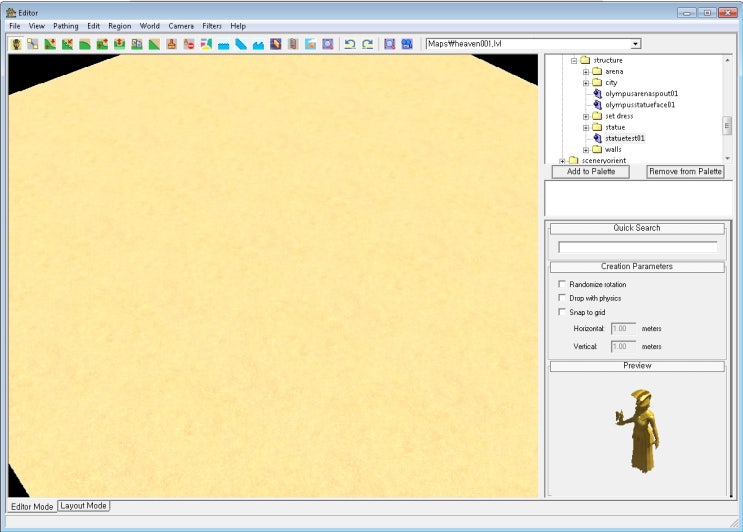Open the View menu
This screenshot has width=743, height=532.
[36, 26]
